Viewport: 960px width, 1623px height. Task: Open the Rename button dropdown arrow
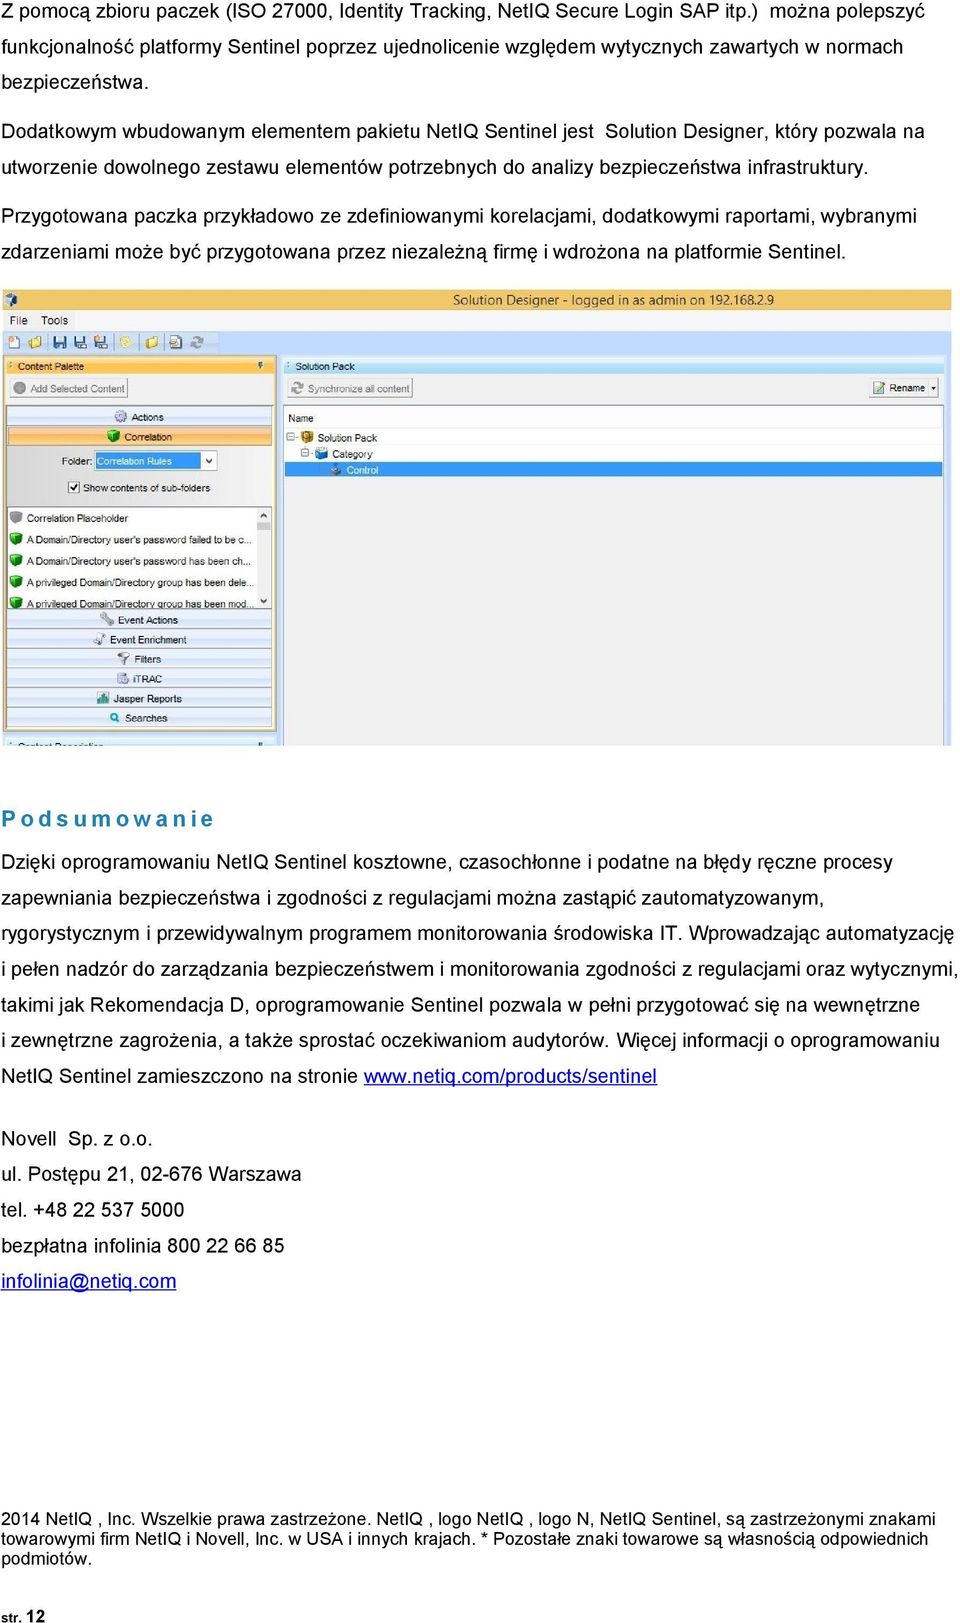[934, 388]
